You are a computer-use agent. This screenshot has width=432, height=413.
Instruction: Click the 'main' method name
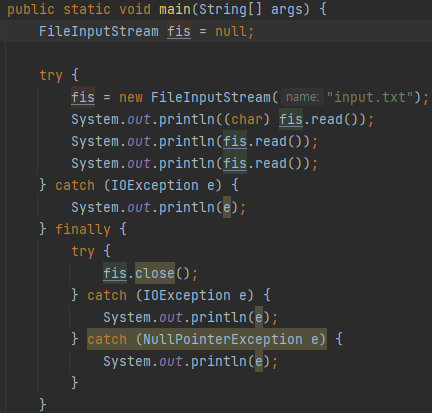(x=175, y=10)
